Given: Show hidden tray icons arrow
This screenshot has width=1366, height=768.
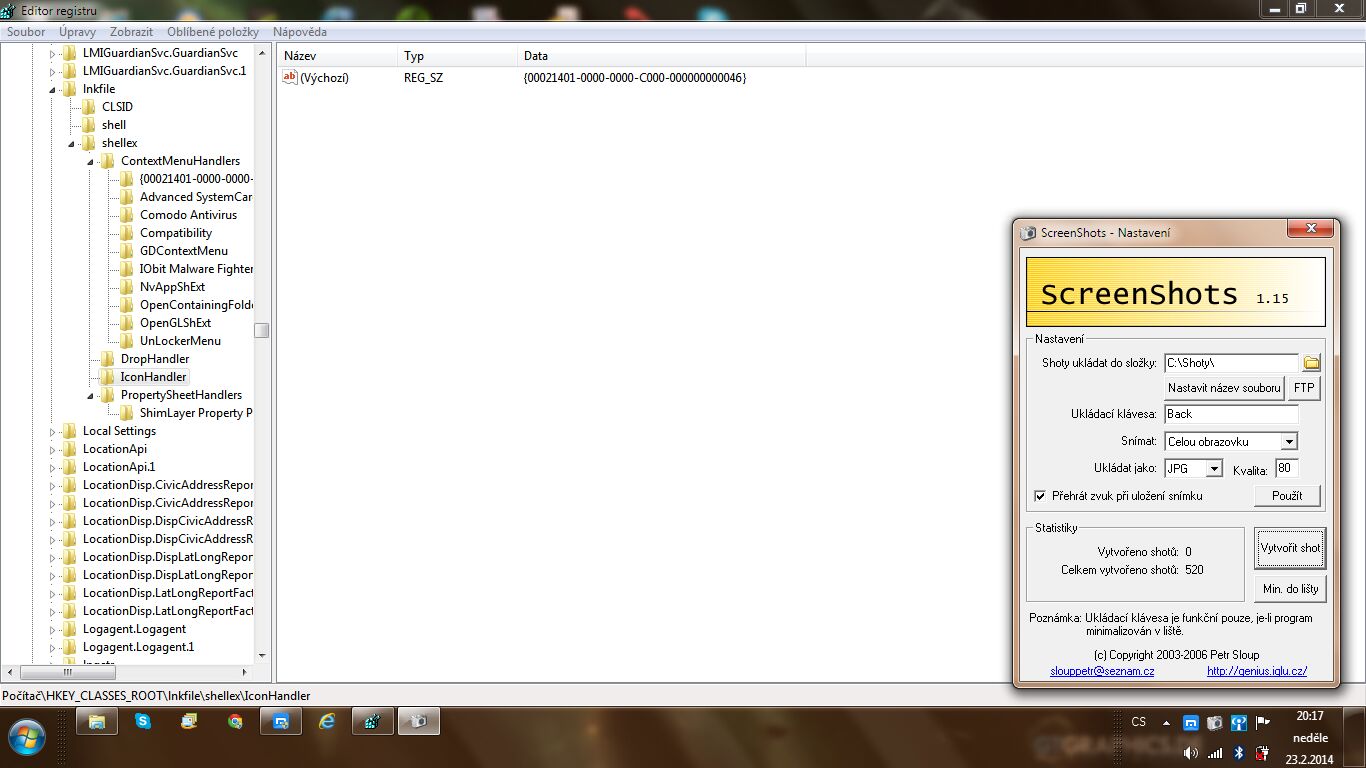Looking at the screenshot, I should click(1166, 722).
